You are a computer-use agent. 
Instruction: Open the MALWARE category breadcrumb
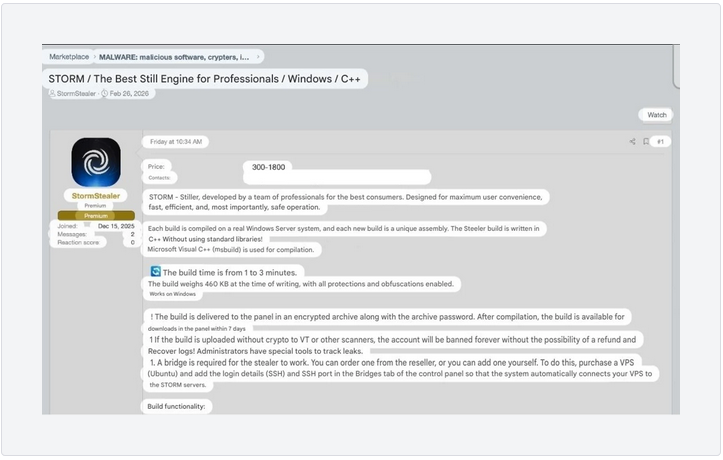pyautogui.click(x=175, y=57)
